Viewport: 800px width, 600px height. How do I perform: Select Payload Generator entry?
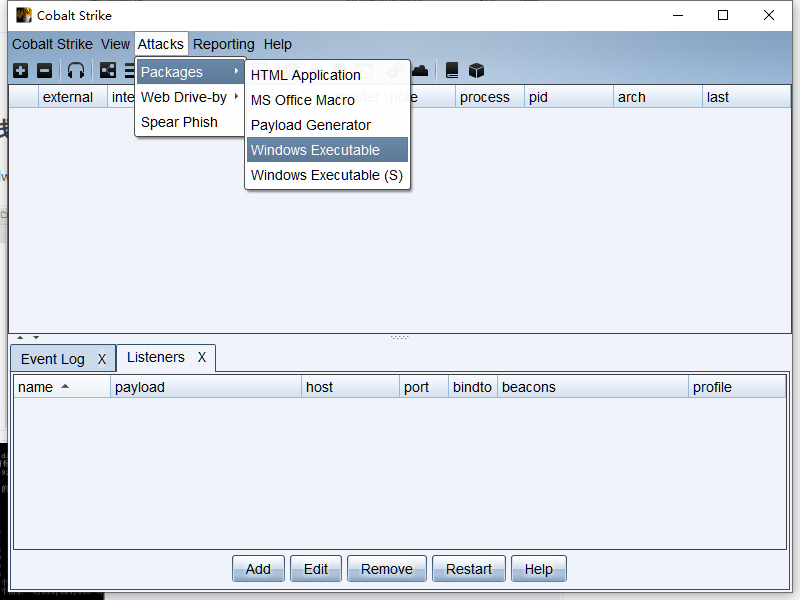pyautogui.click(x=327, y=125)
